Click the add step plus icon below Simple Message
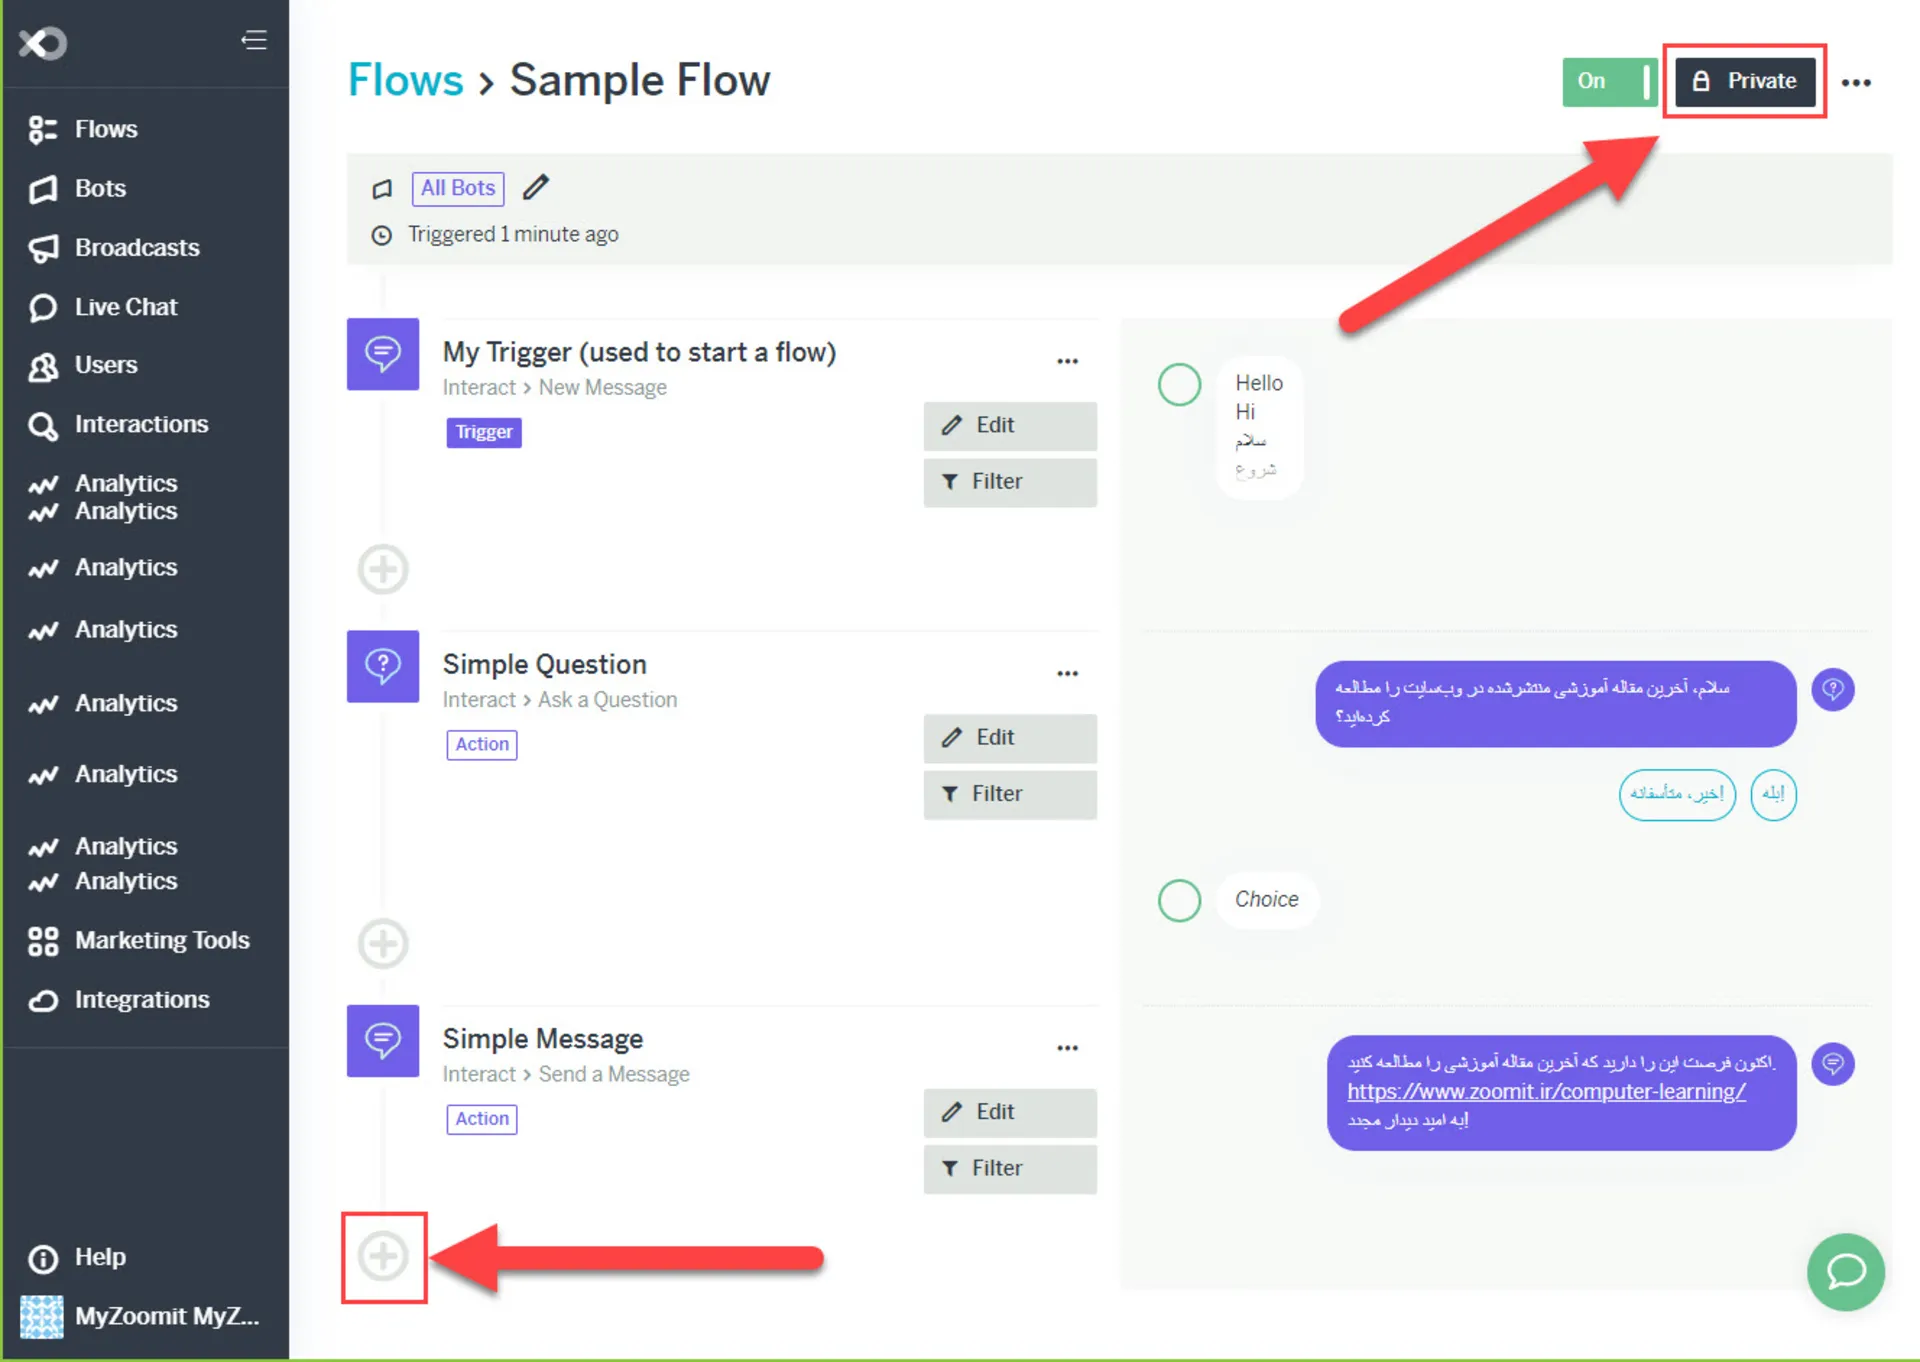 point(383,1257)
